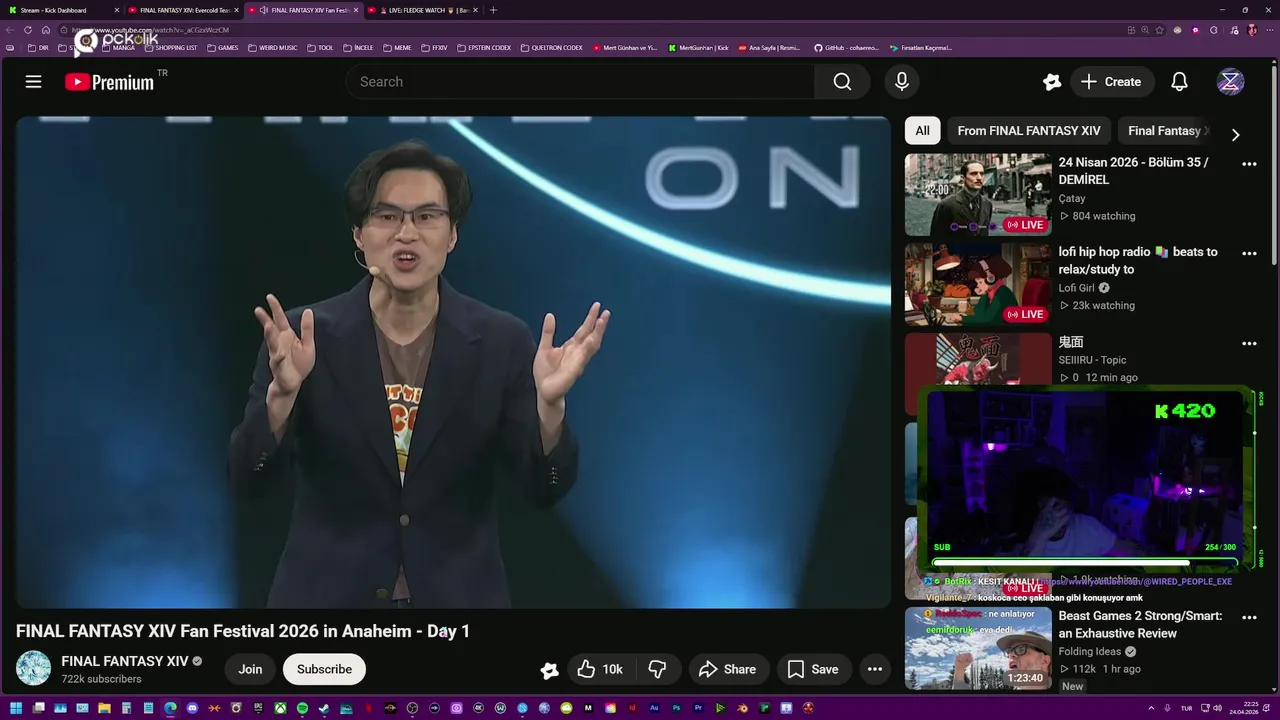The width and height of the screenshot is (1280, 720).
Task: Share the Fan Festival video
Action: pyautogui.click(x=727, y=669)
